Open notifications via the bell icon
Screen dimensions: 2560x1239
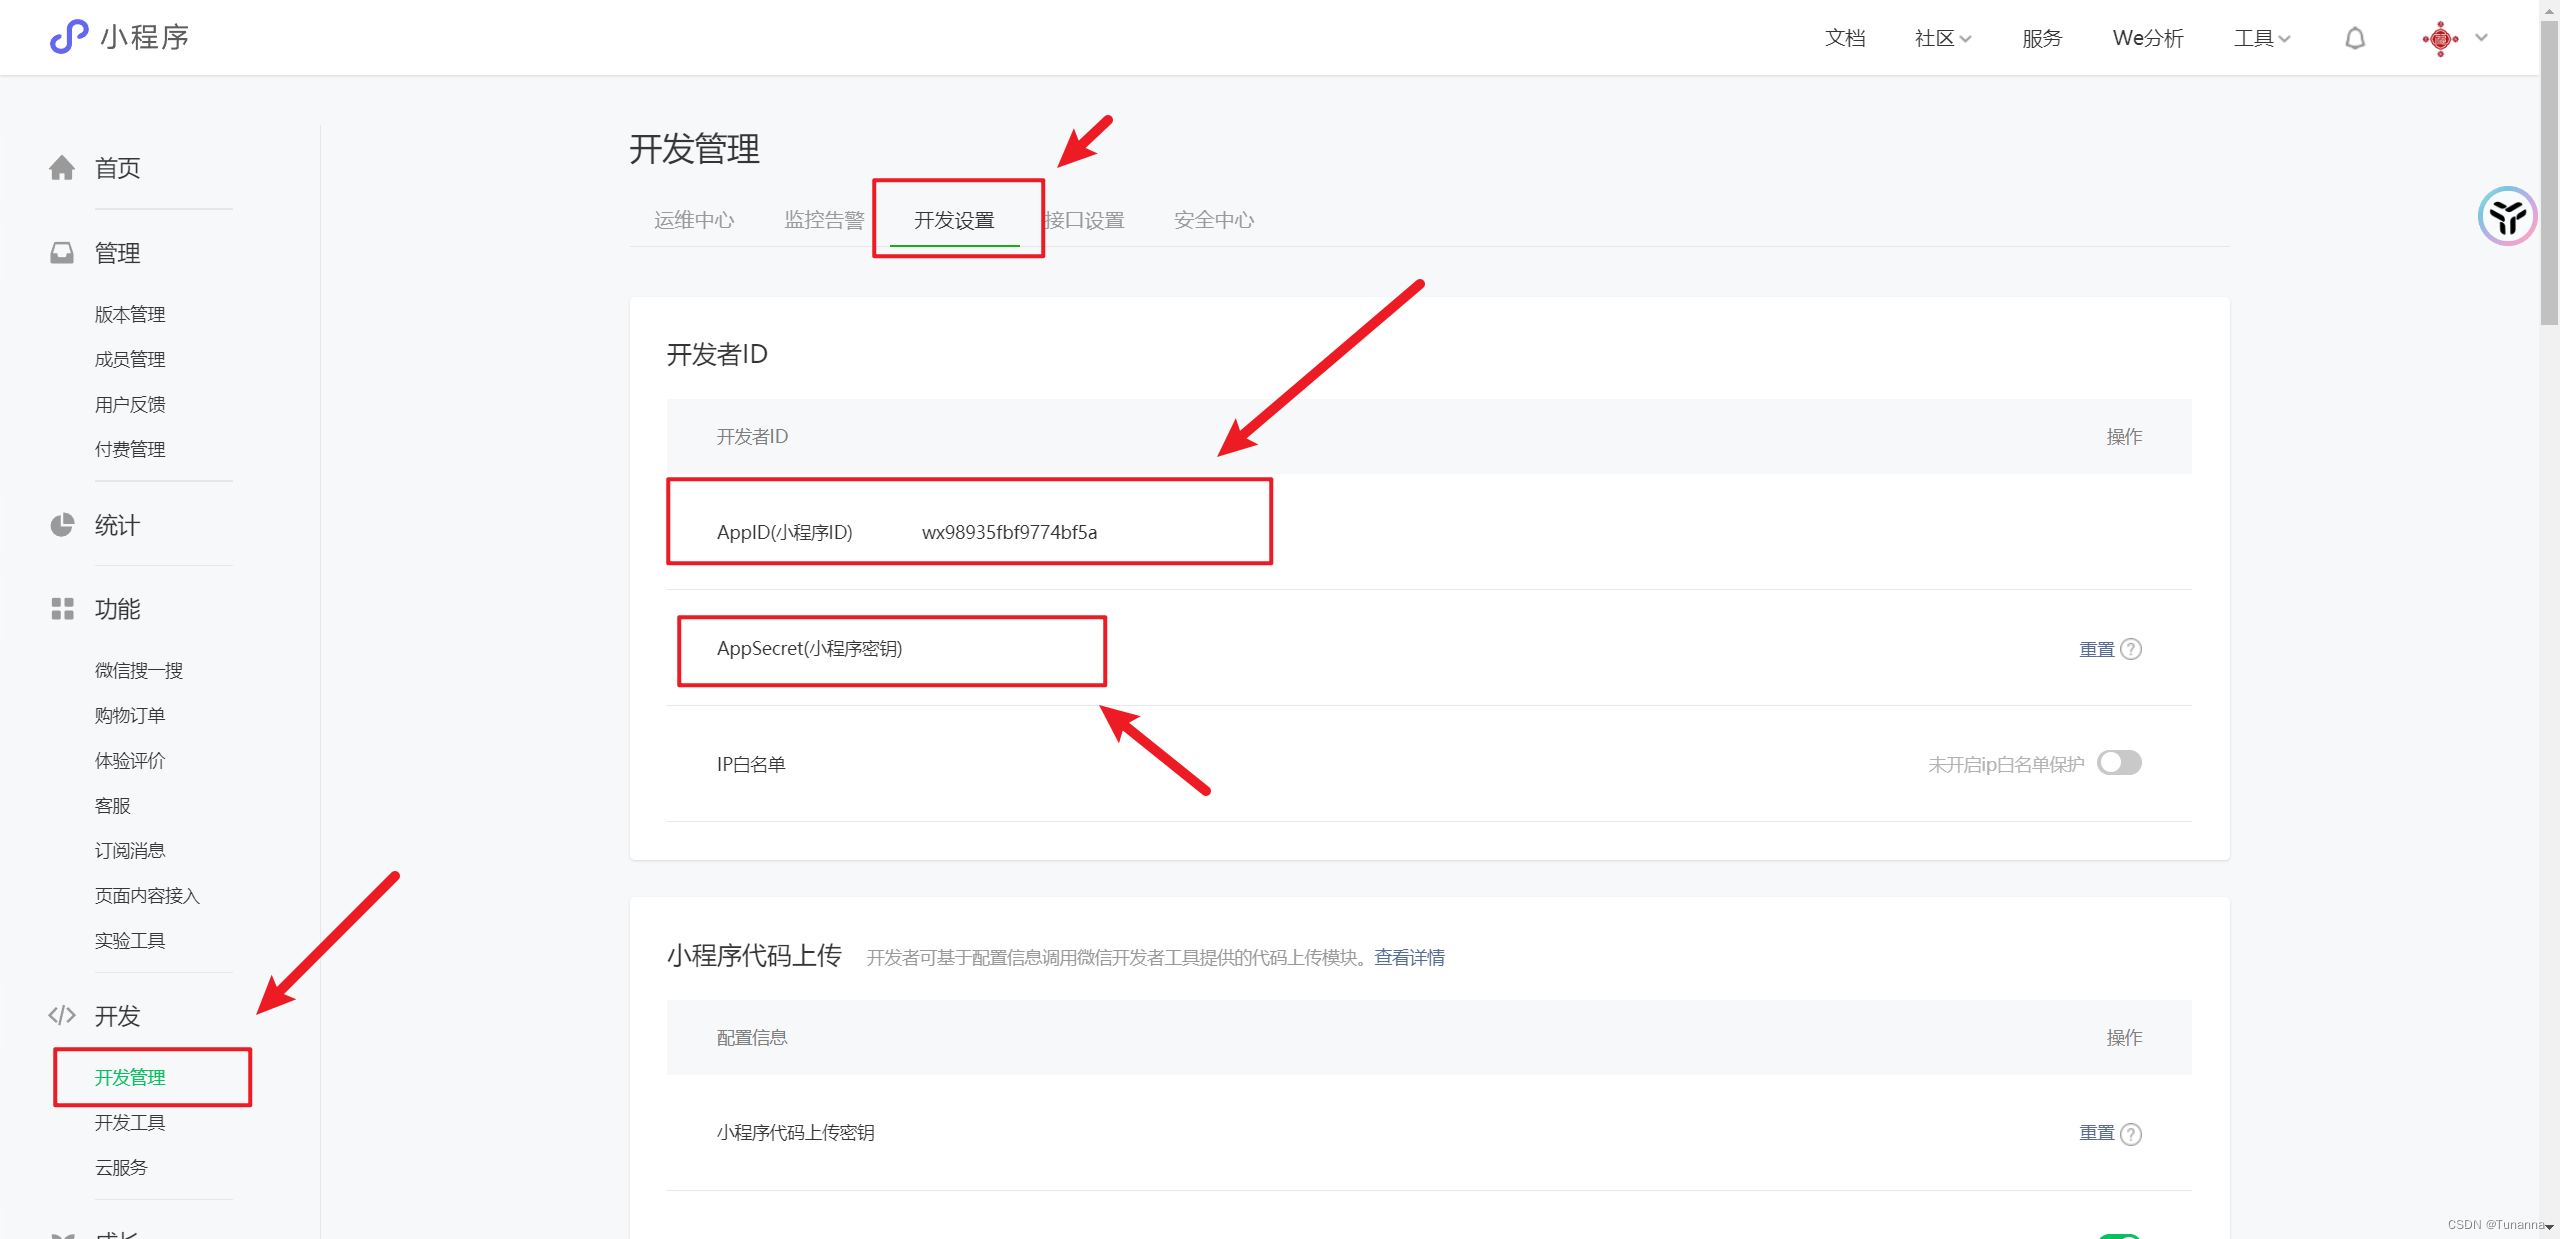[2355, 37]
